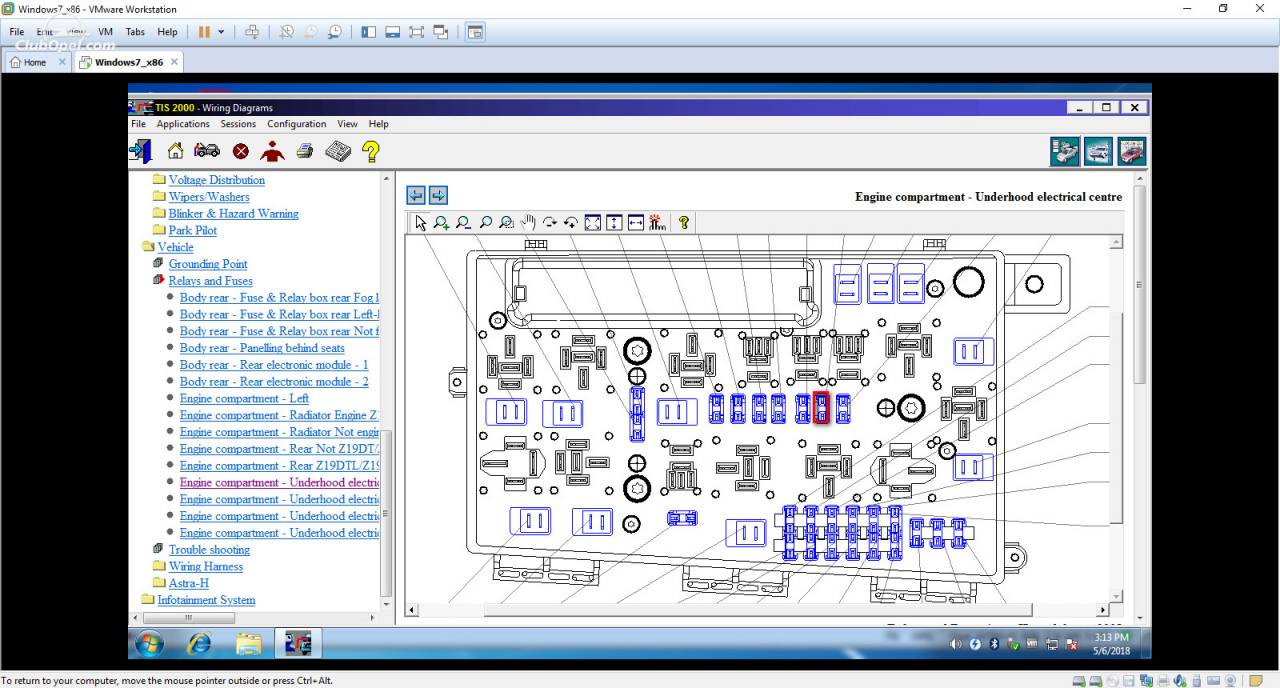Rotate the diagram counterclockwise

pos(571,223)
